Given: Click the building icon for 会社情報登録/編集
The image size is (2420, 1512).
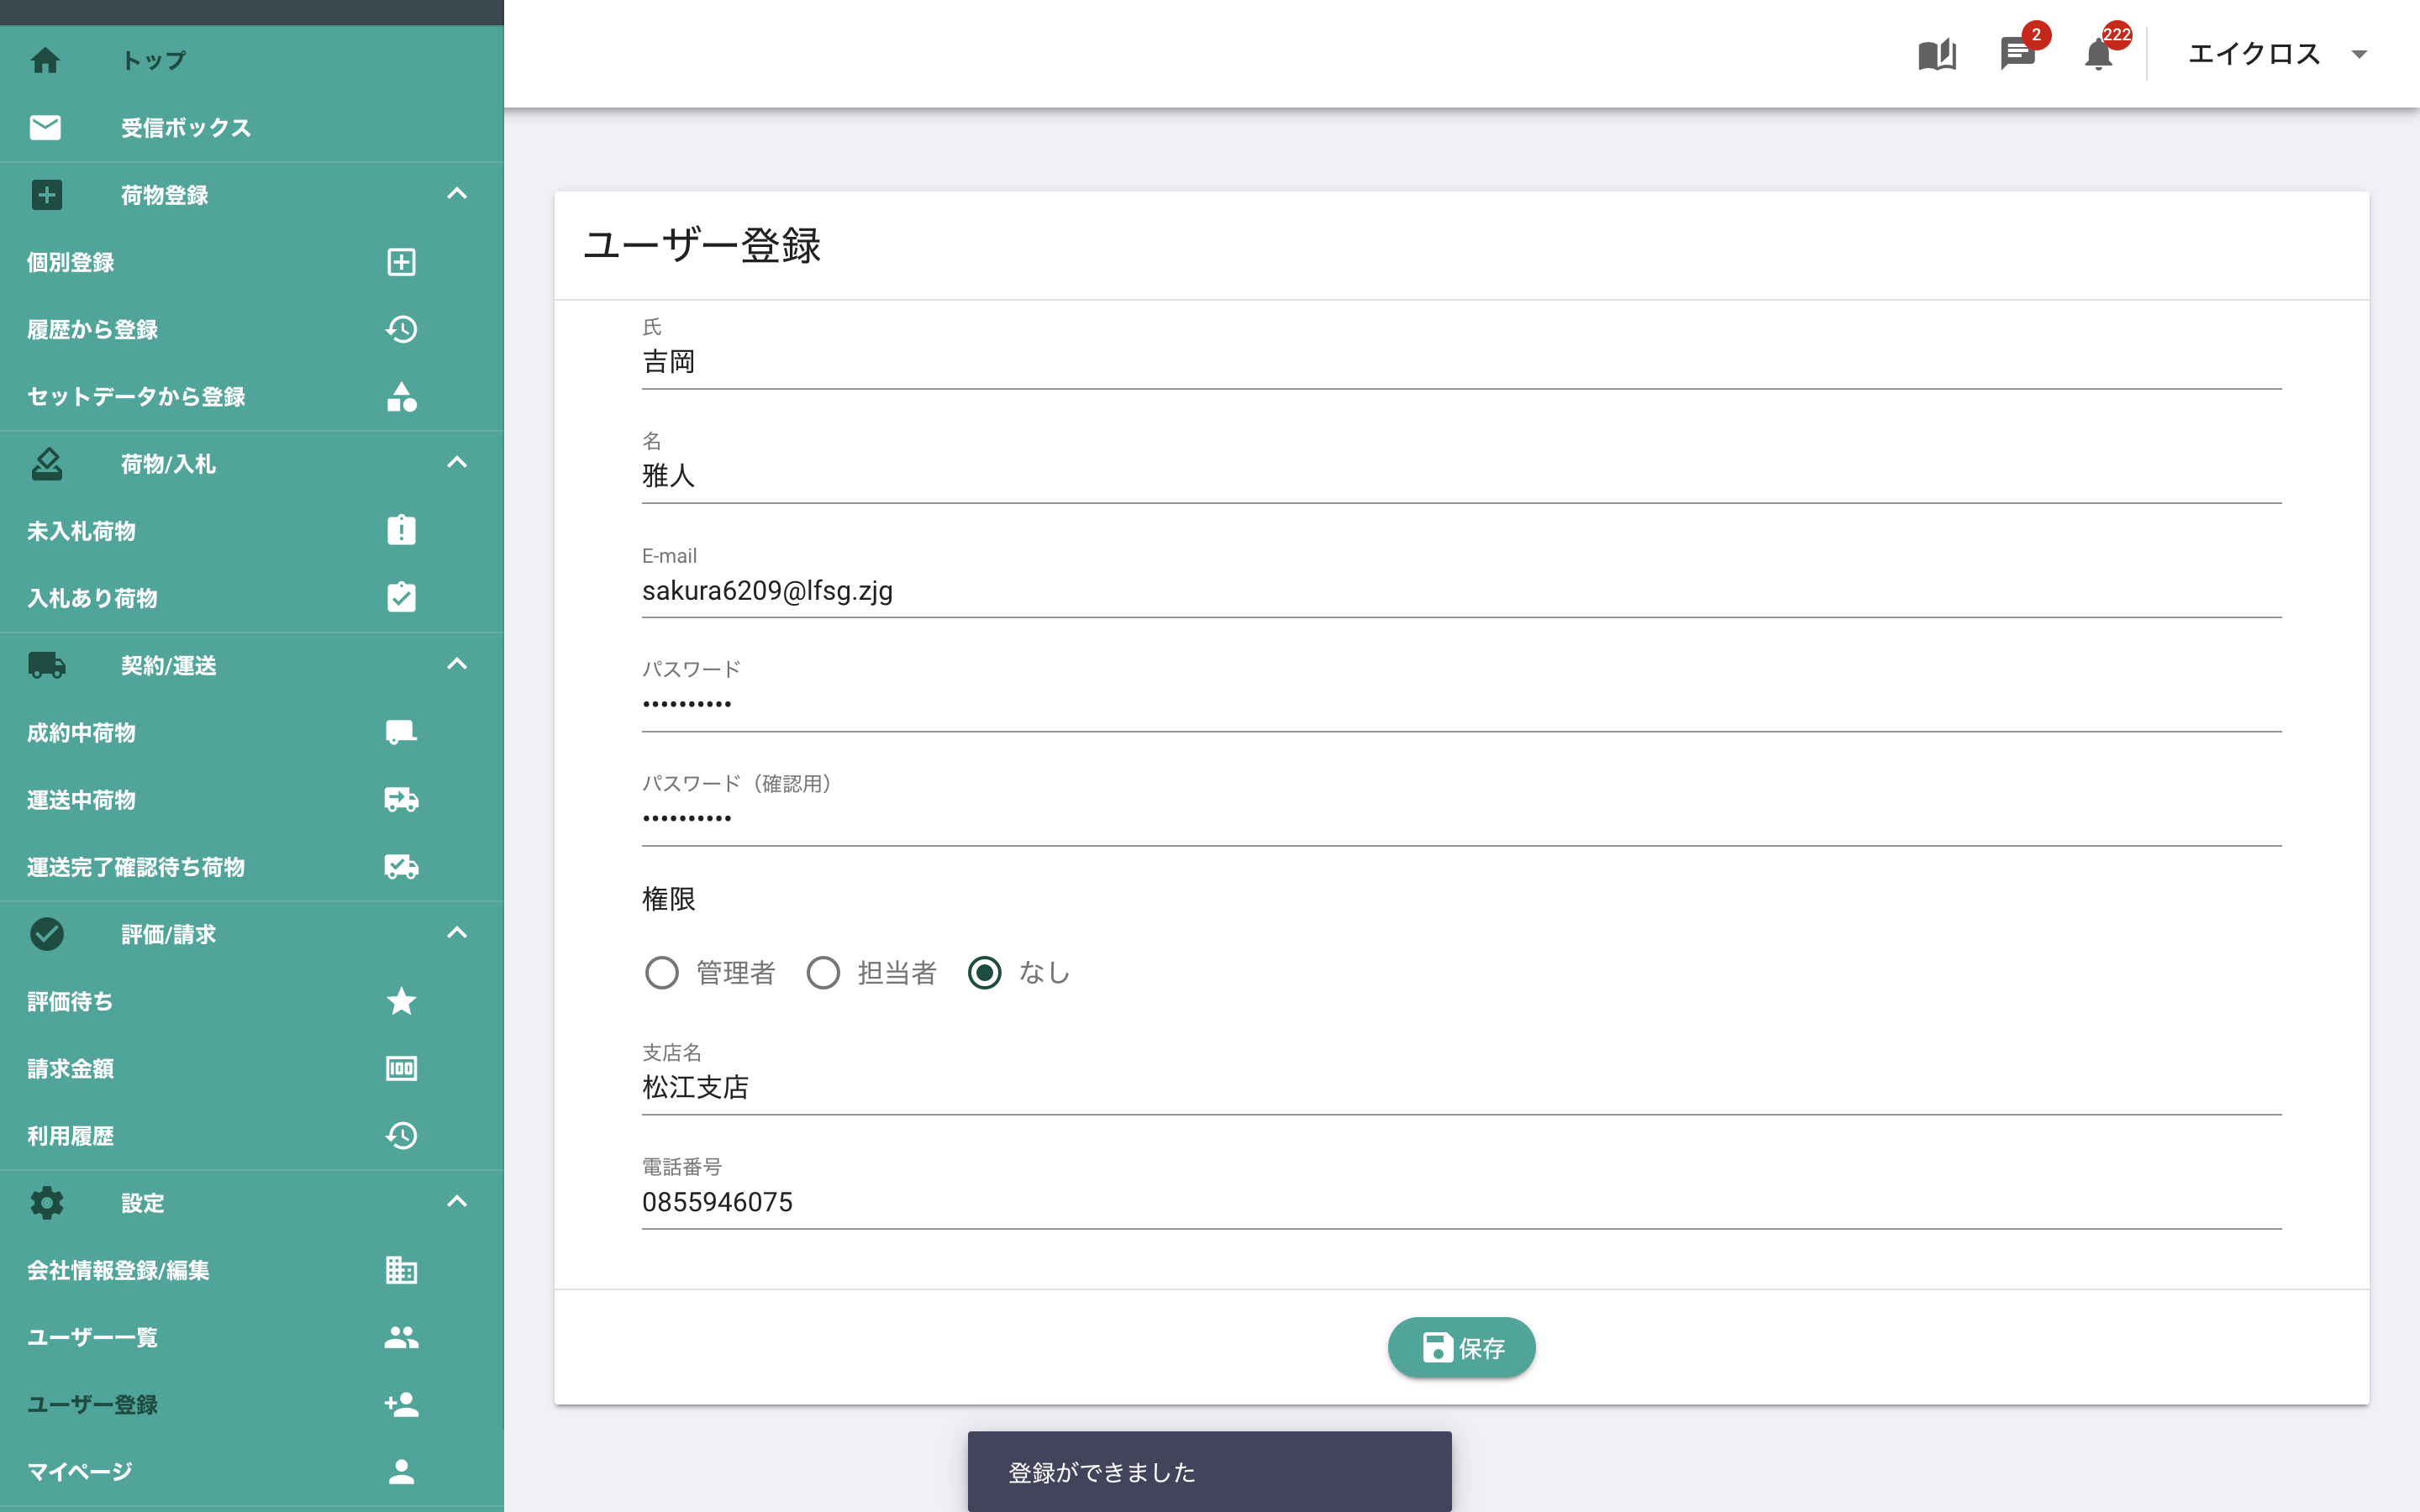Looking at the screenshot, I should 401,1270.
